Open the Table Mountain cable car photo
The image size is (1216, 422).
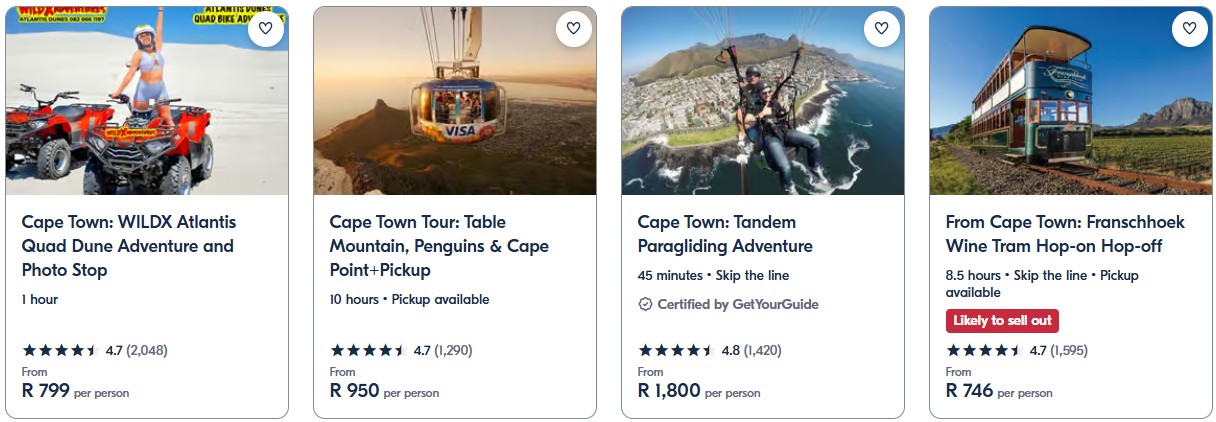point(454,110)
